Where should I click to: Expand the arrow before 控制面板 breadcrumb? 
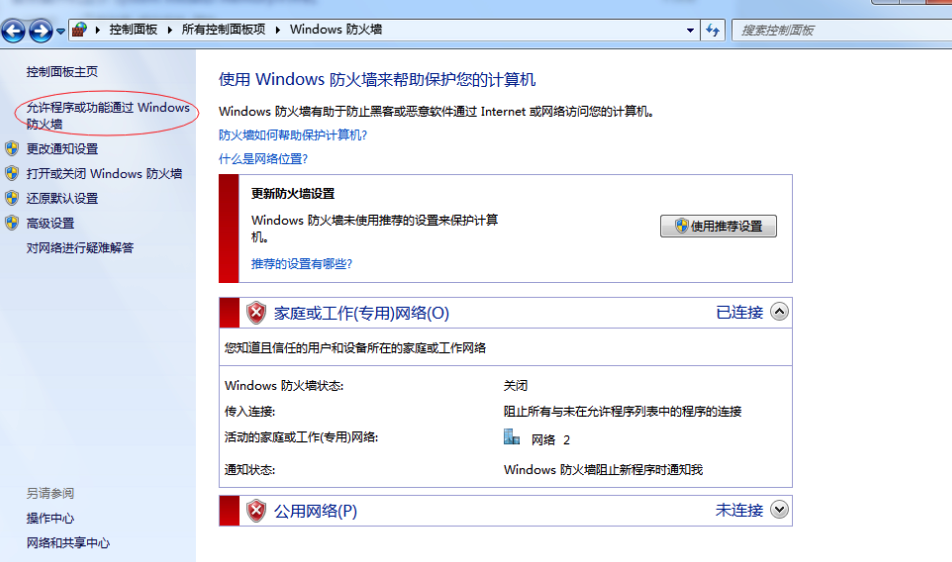click(98, 29)
